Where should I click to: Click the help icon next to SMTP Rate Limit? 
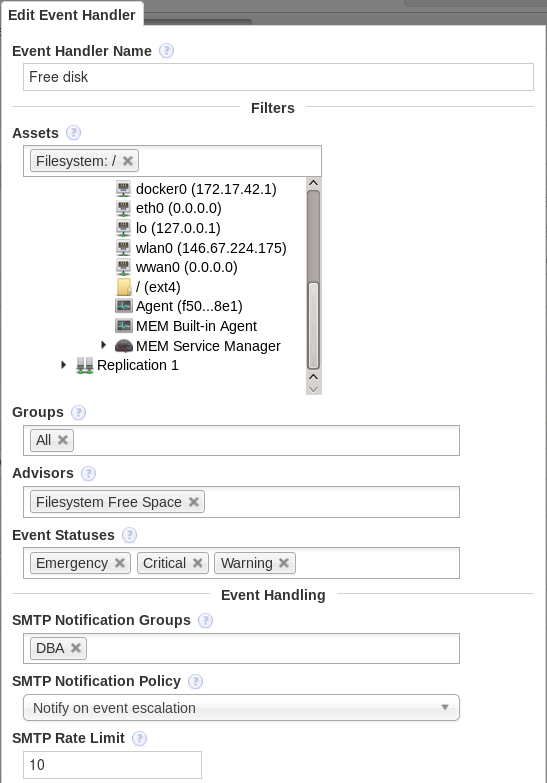[139, 739]
